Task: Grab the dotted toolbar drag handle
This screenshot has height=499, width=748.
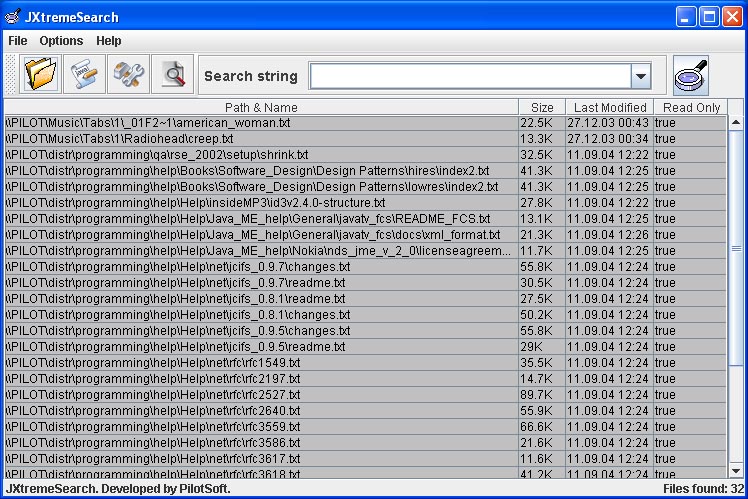Action: coord(10,74)
